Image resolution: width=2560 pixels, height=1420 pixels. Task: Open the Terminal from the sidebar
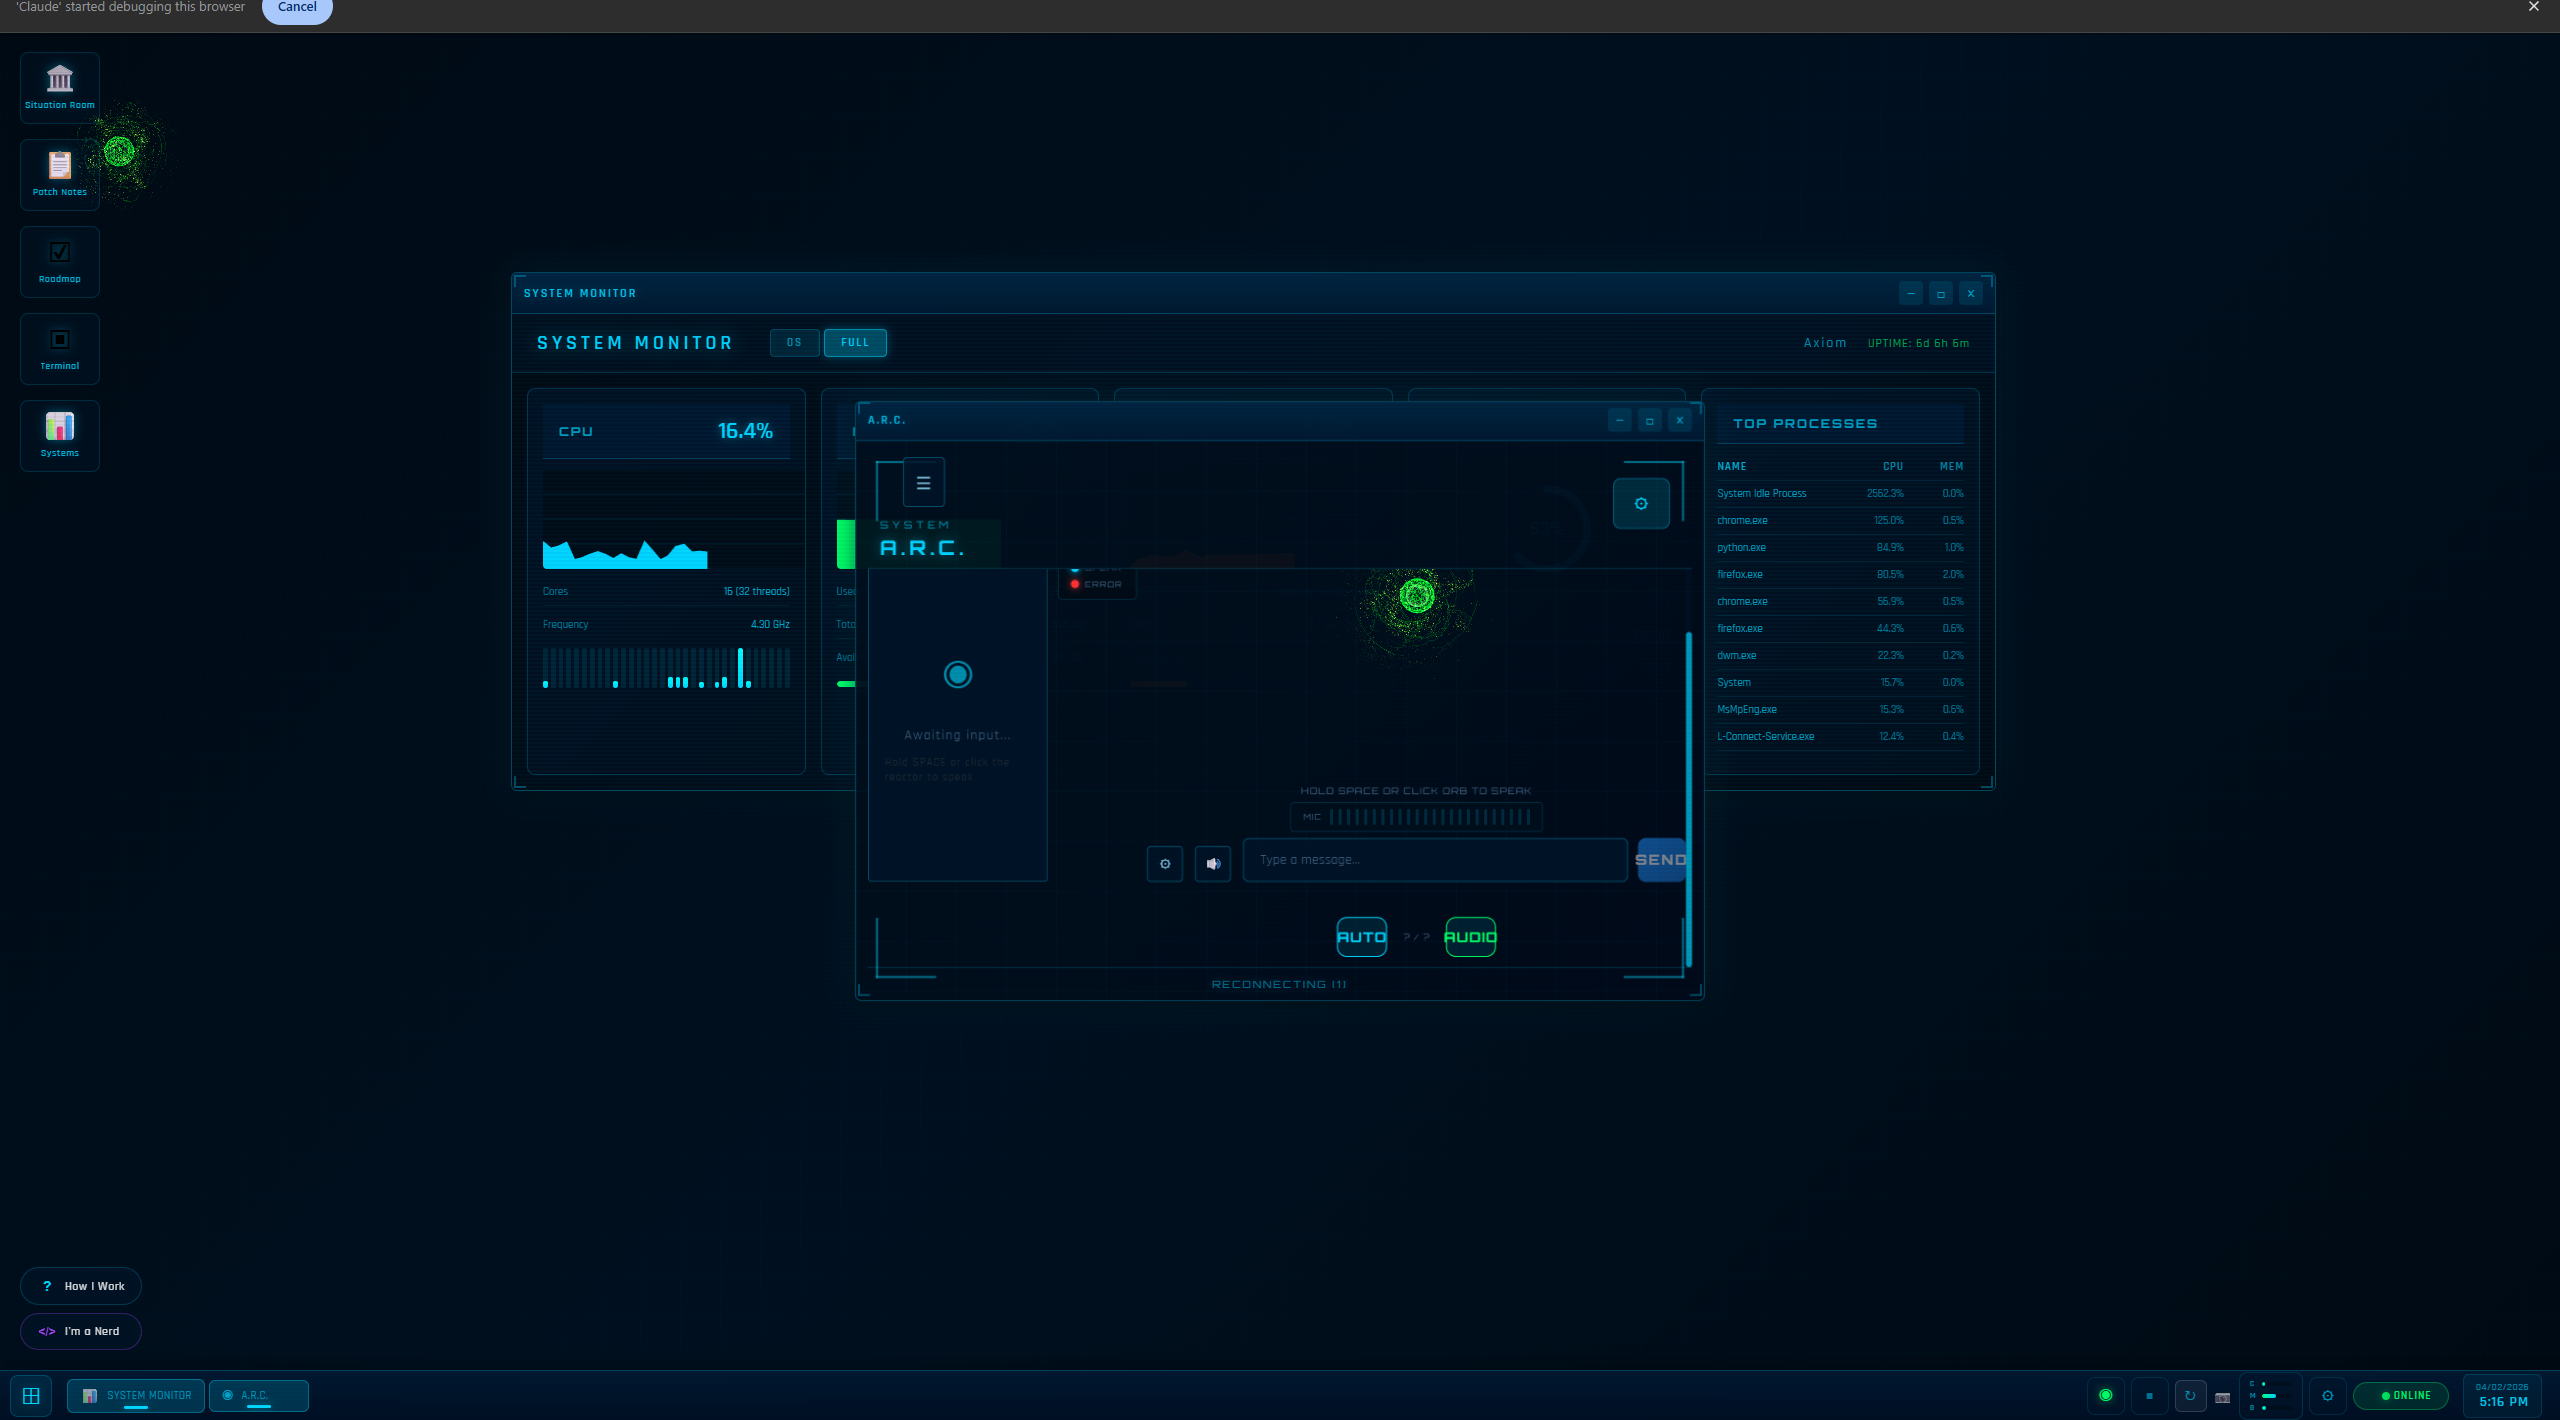[59, 348]
